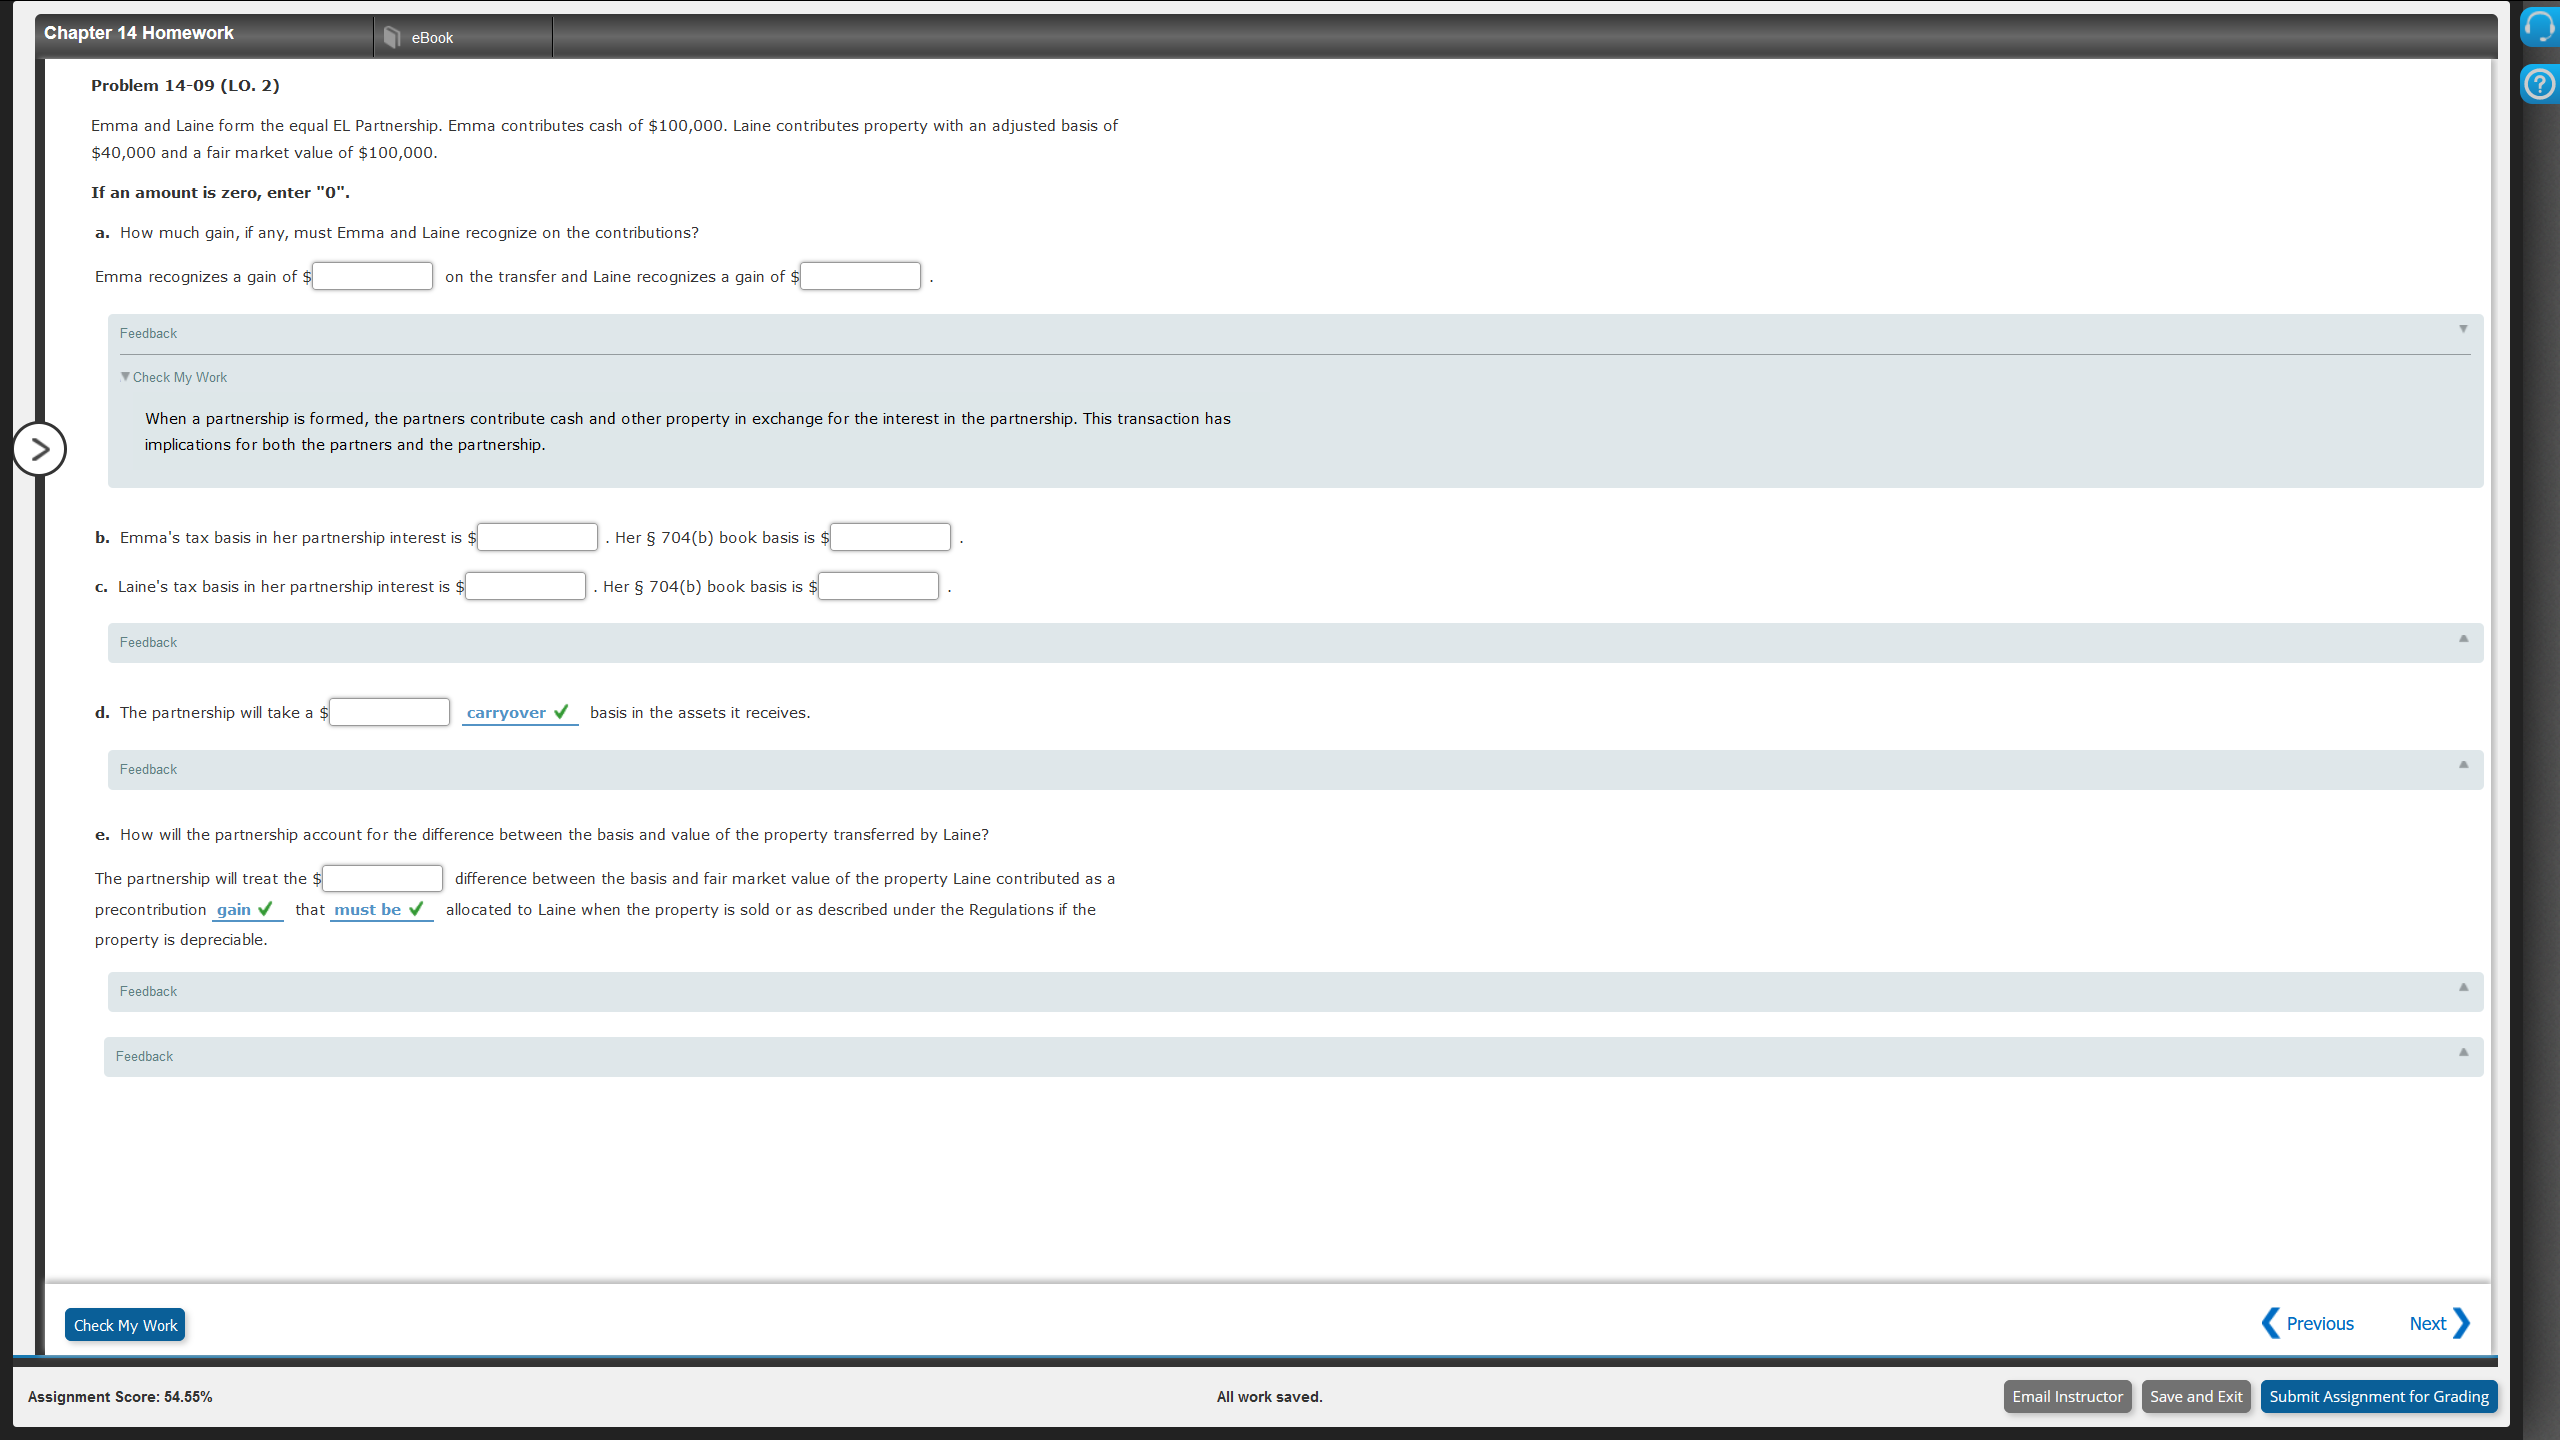
Task: Collapse the first Feedback panel arrow
Action: [2463, 329]
